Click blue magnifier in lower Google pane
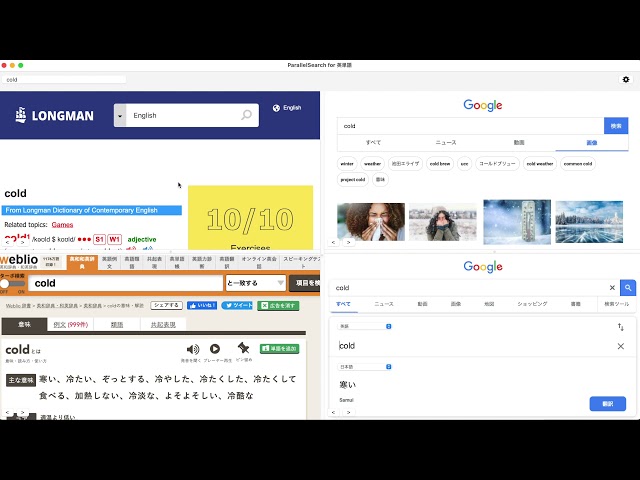This screenshot has width=640, height=480. click(628, 288)
